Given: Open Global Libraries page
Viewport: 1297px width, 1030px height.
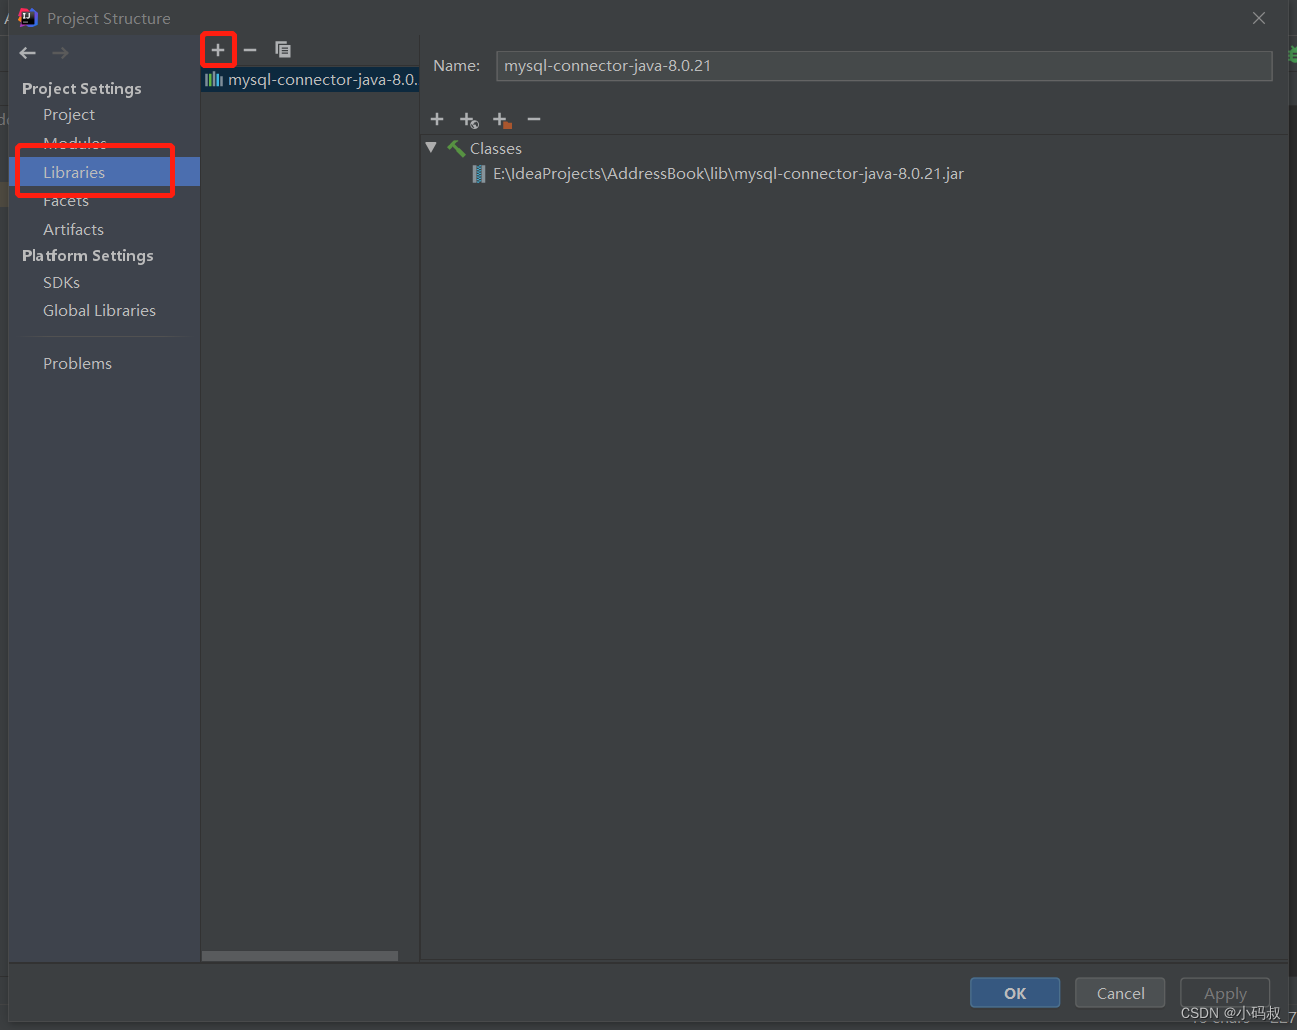Looking at the screenshot, I should (99, 311).
